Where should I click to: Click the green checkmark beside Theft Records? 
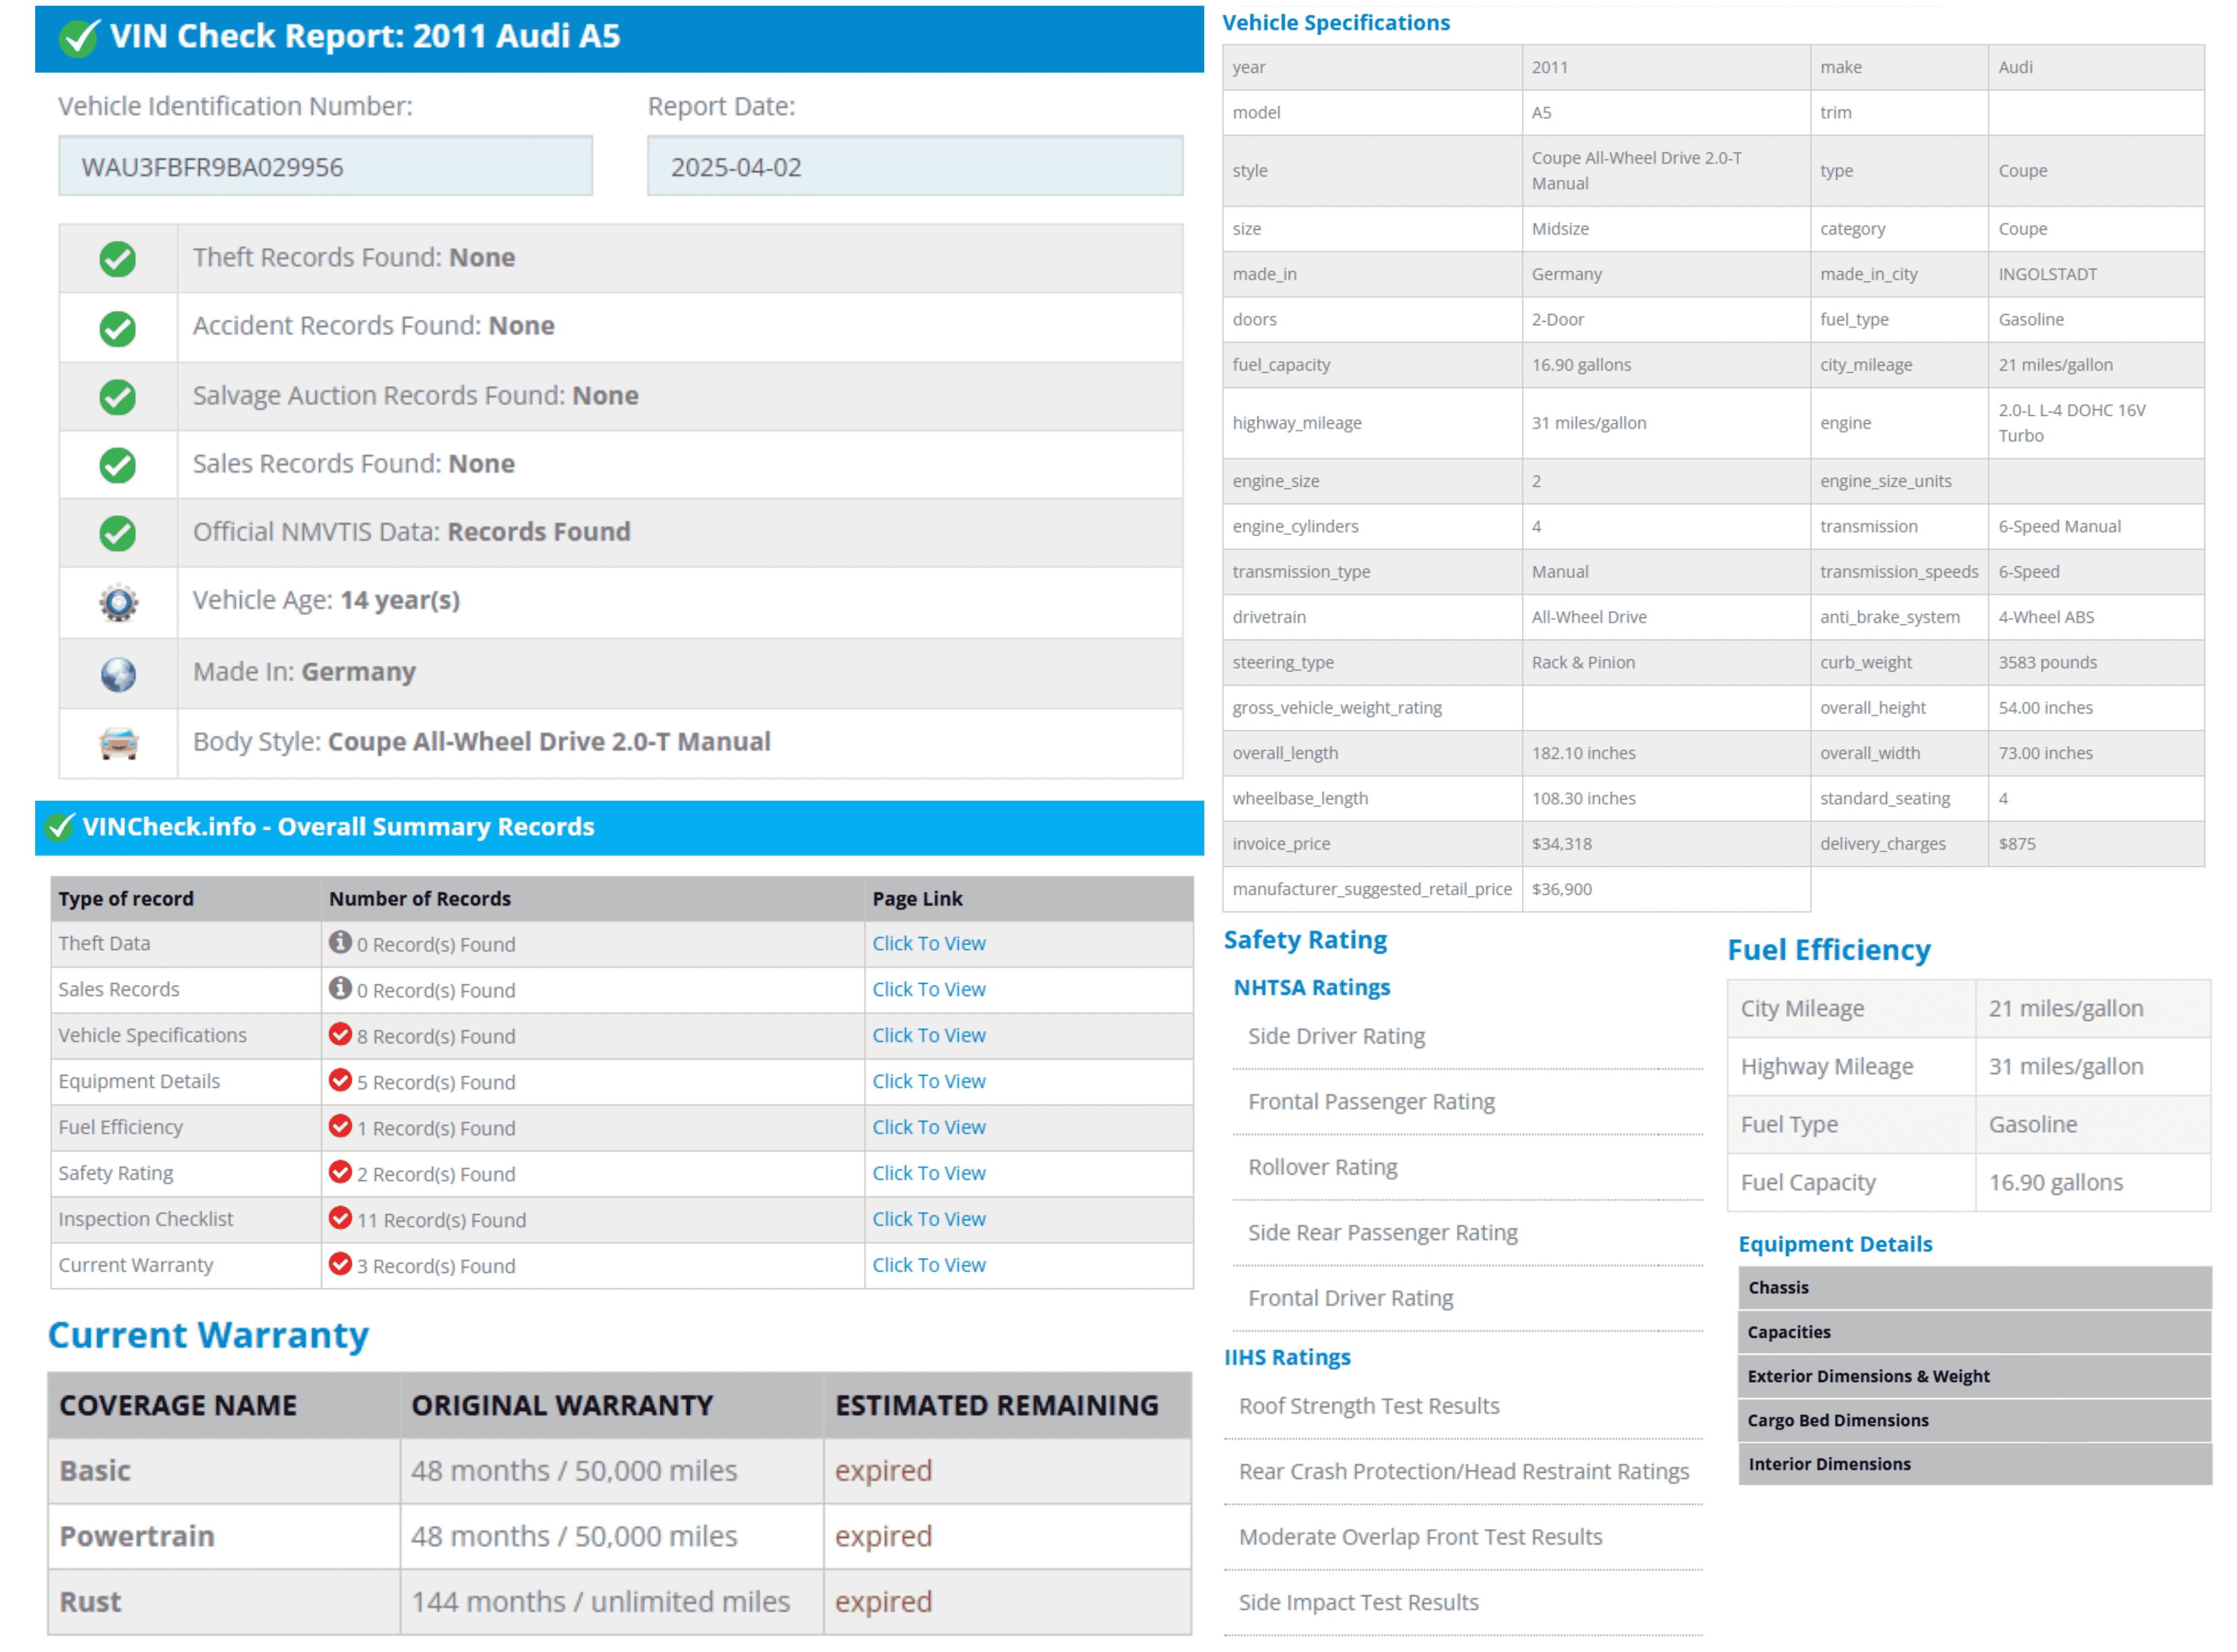click(118, 259)
